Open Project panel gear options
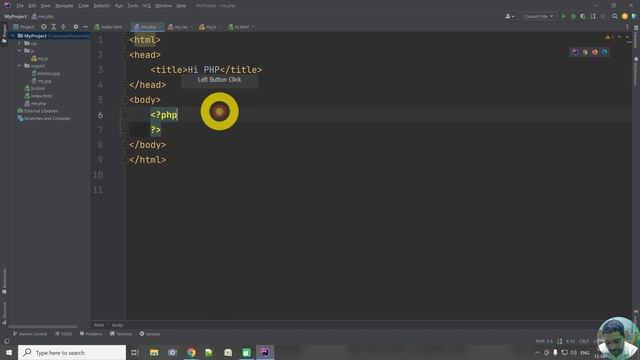 [x=76, y=27]
